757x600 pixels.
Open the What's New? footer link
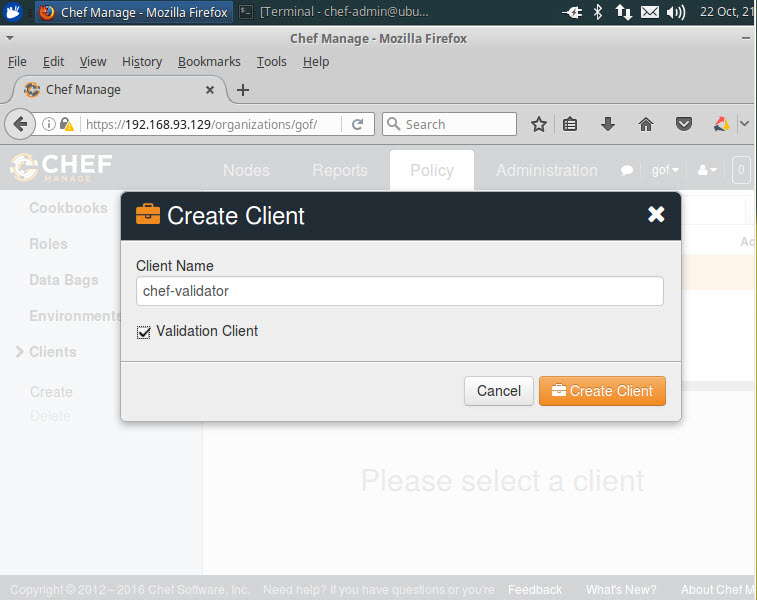621,590
